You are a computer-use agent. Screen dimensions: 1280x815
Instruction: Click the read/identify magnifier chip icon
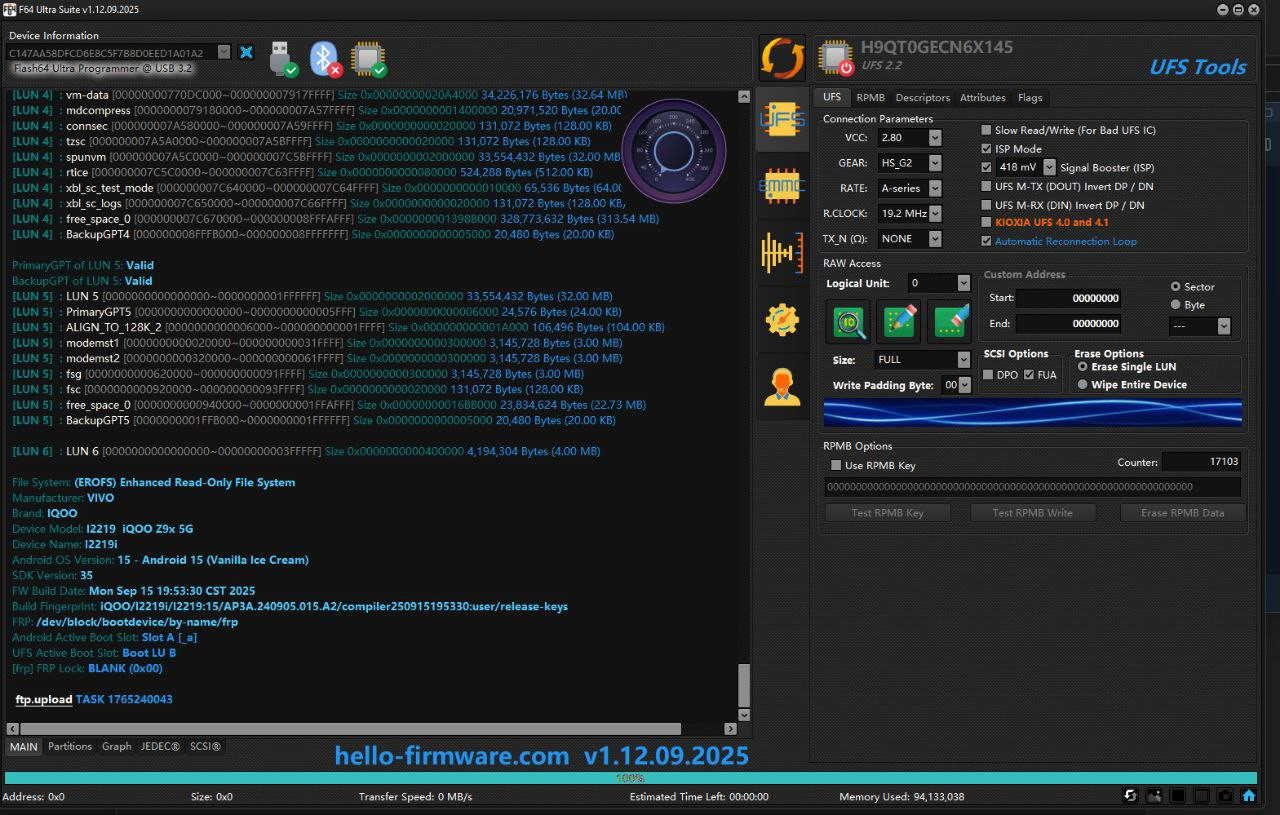(x=849, y=321)
